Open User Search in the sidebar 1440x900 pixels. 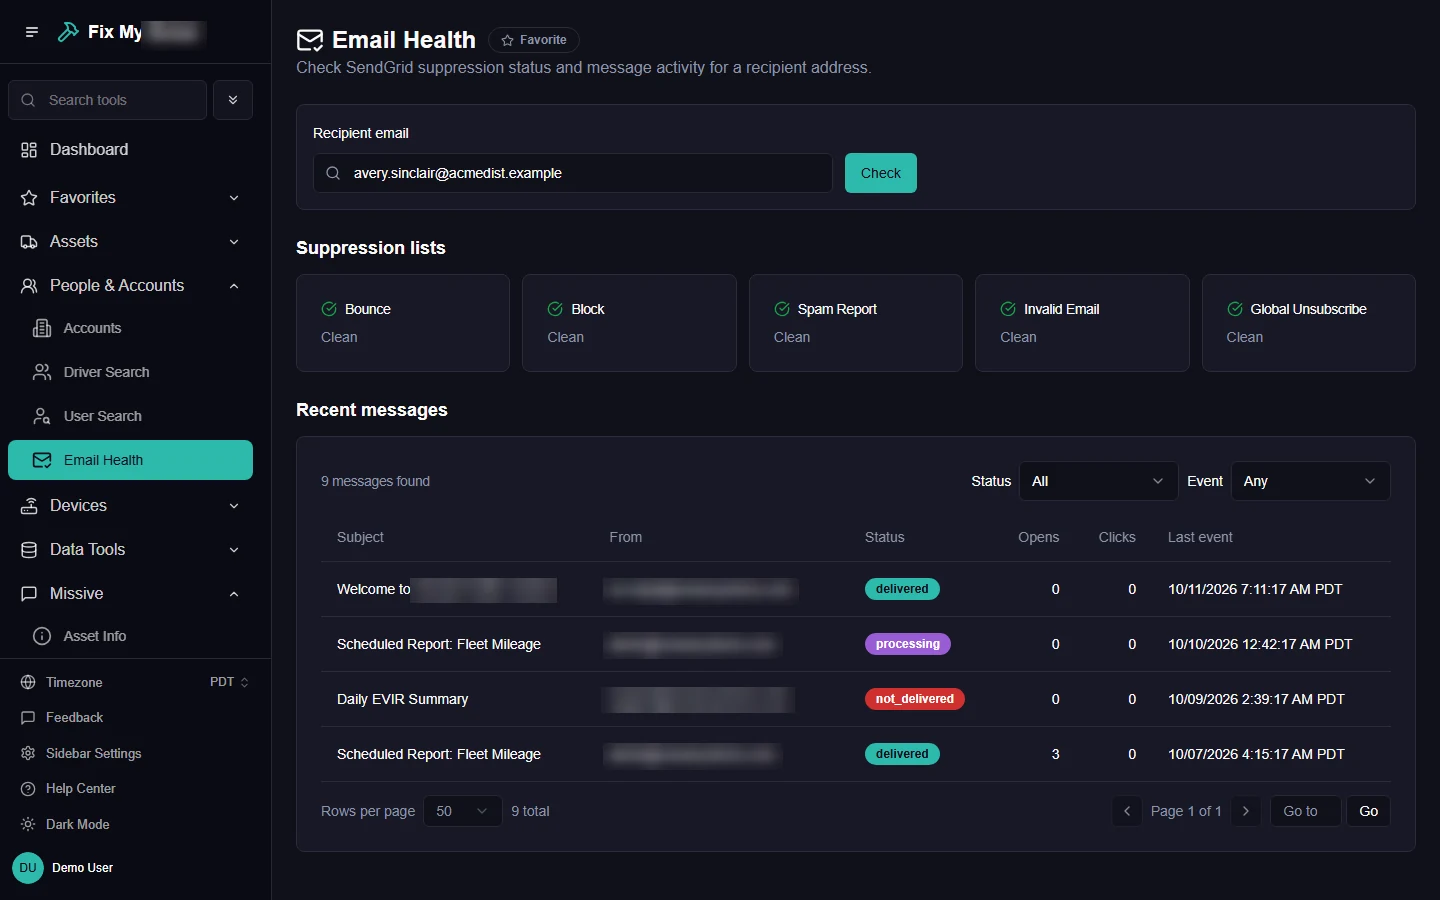[130, 416]
